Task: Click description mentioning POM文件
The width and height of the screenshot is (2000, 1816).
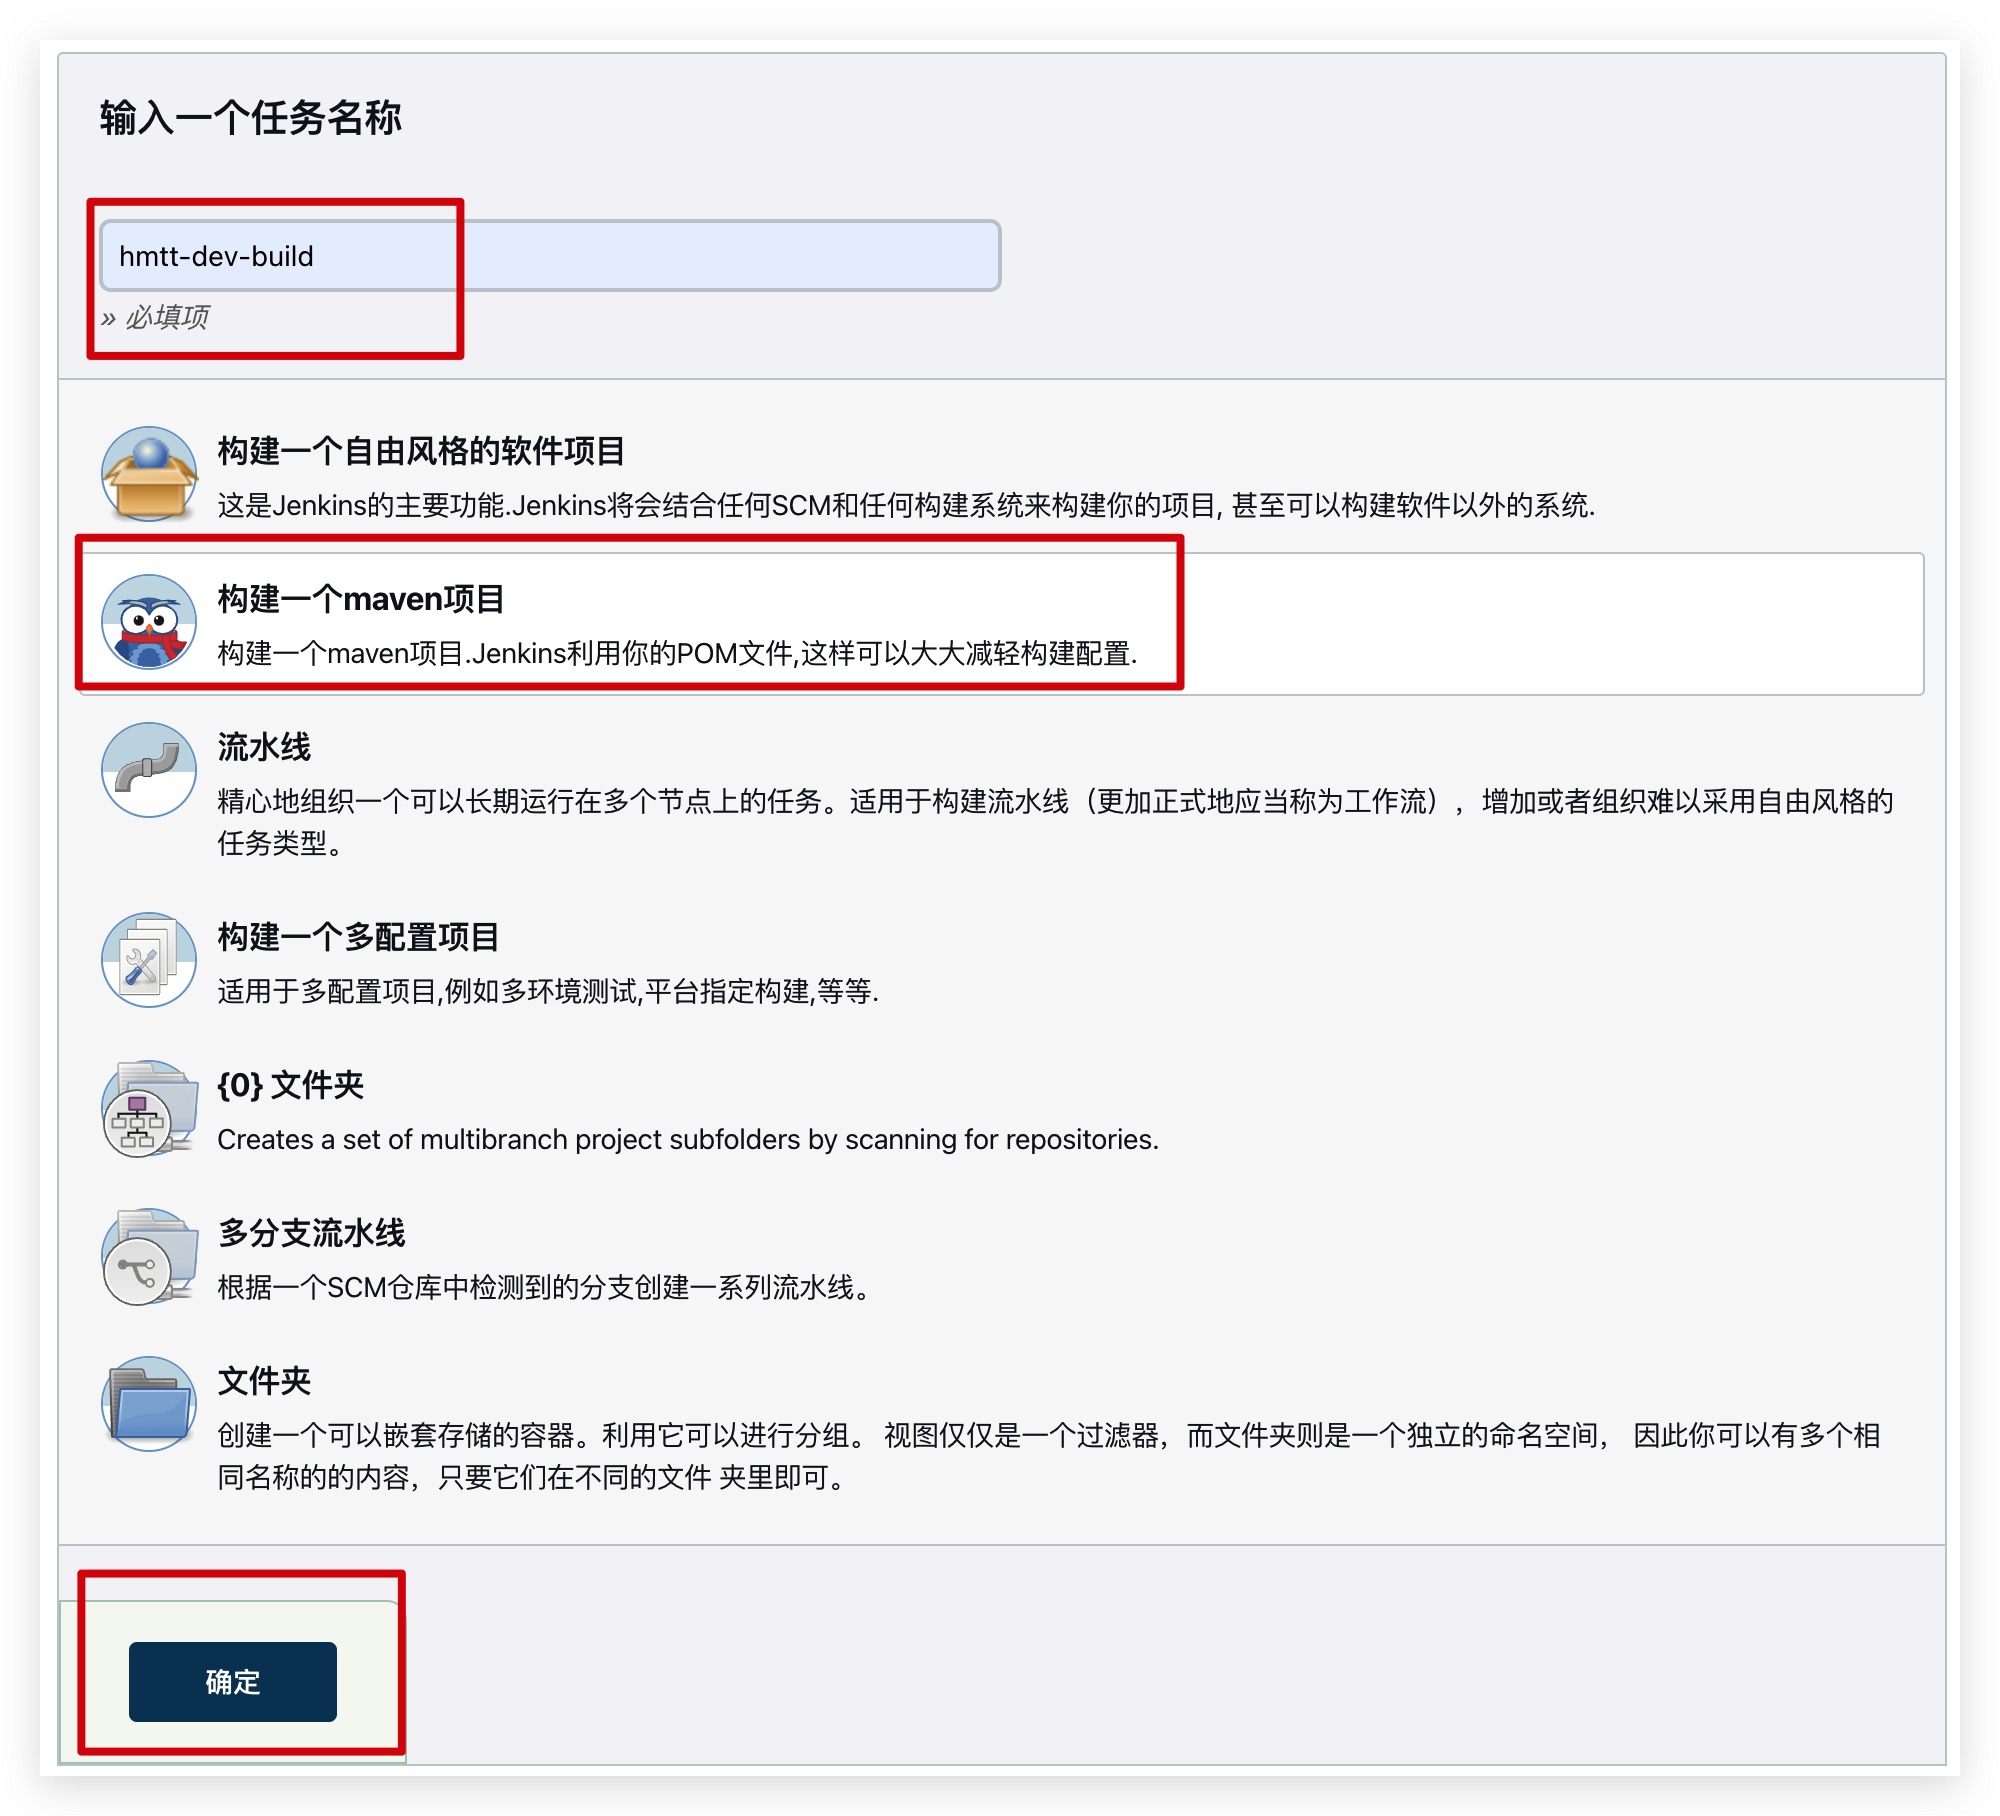Action: [x=677, y=654]
